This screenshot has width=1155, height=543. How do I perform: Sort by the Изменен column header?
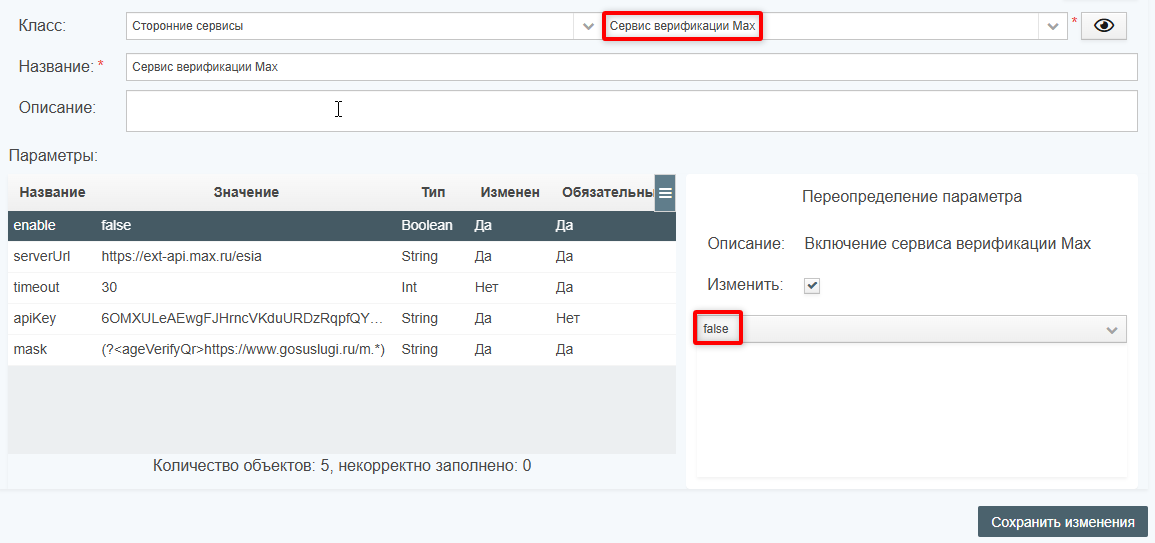[510, 192]
